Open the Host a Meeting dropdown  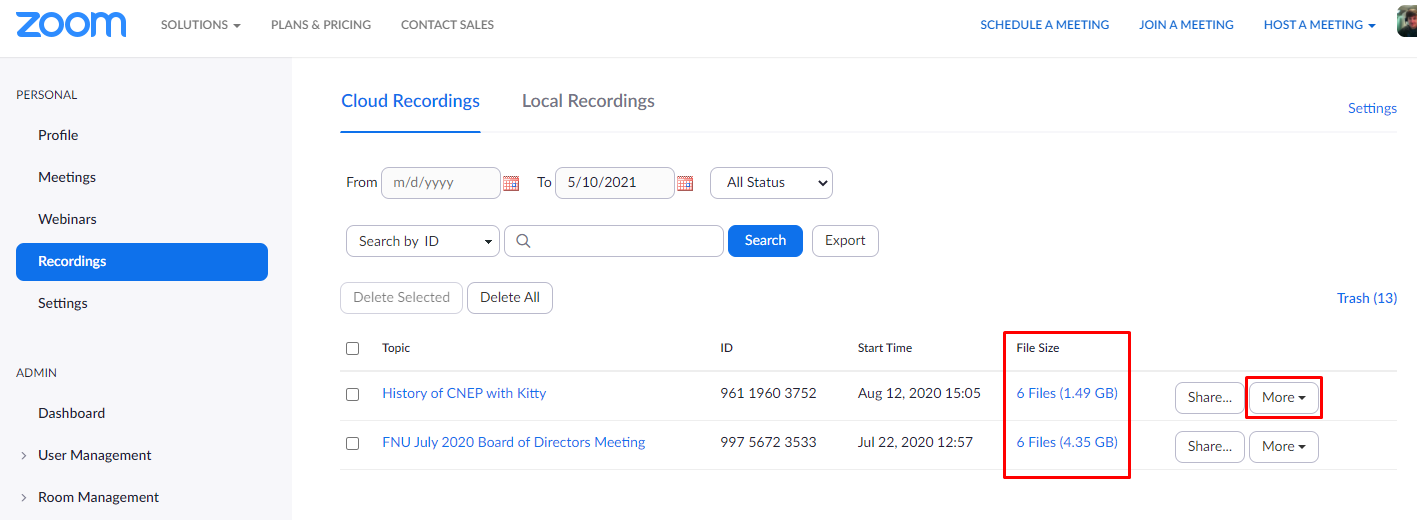point(1320,25)
